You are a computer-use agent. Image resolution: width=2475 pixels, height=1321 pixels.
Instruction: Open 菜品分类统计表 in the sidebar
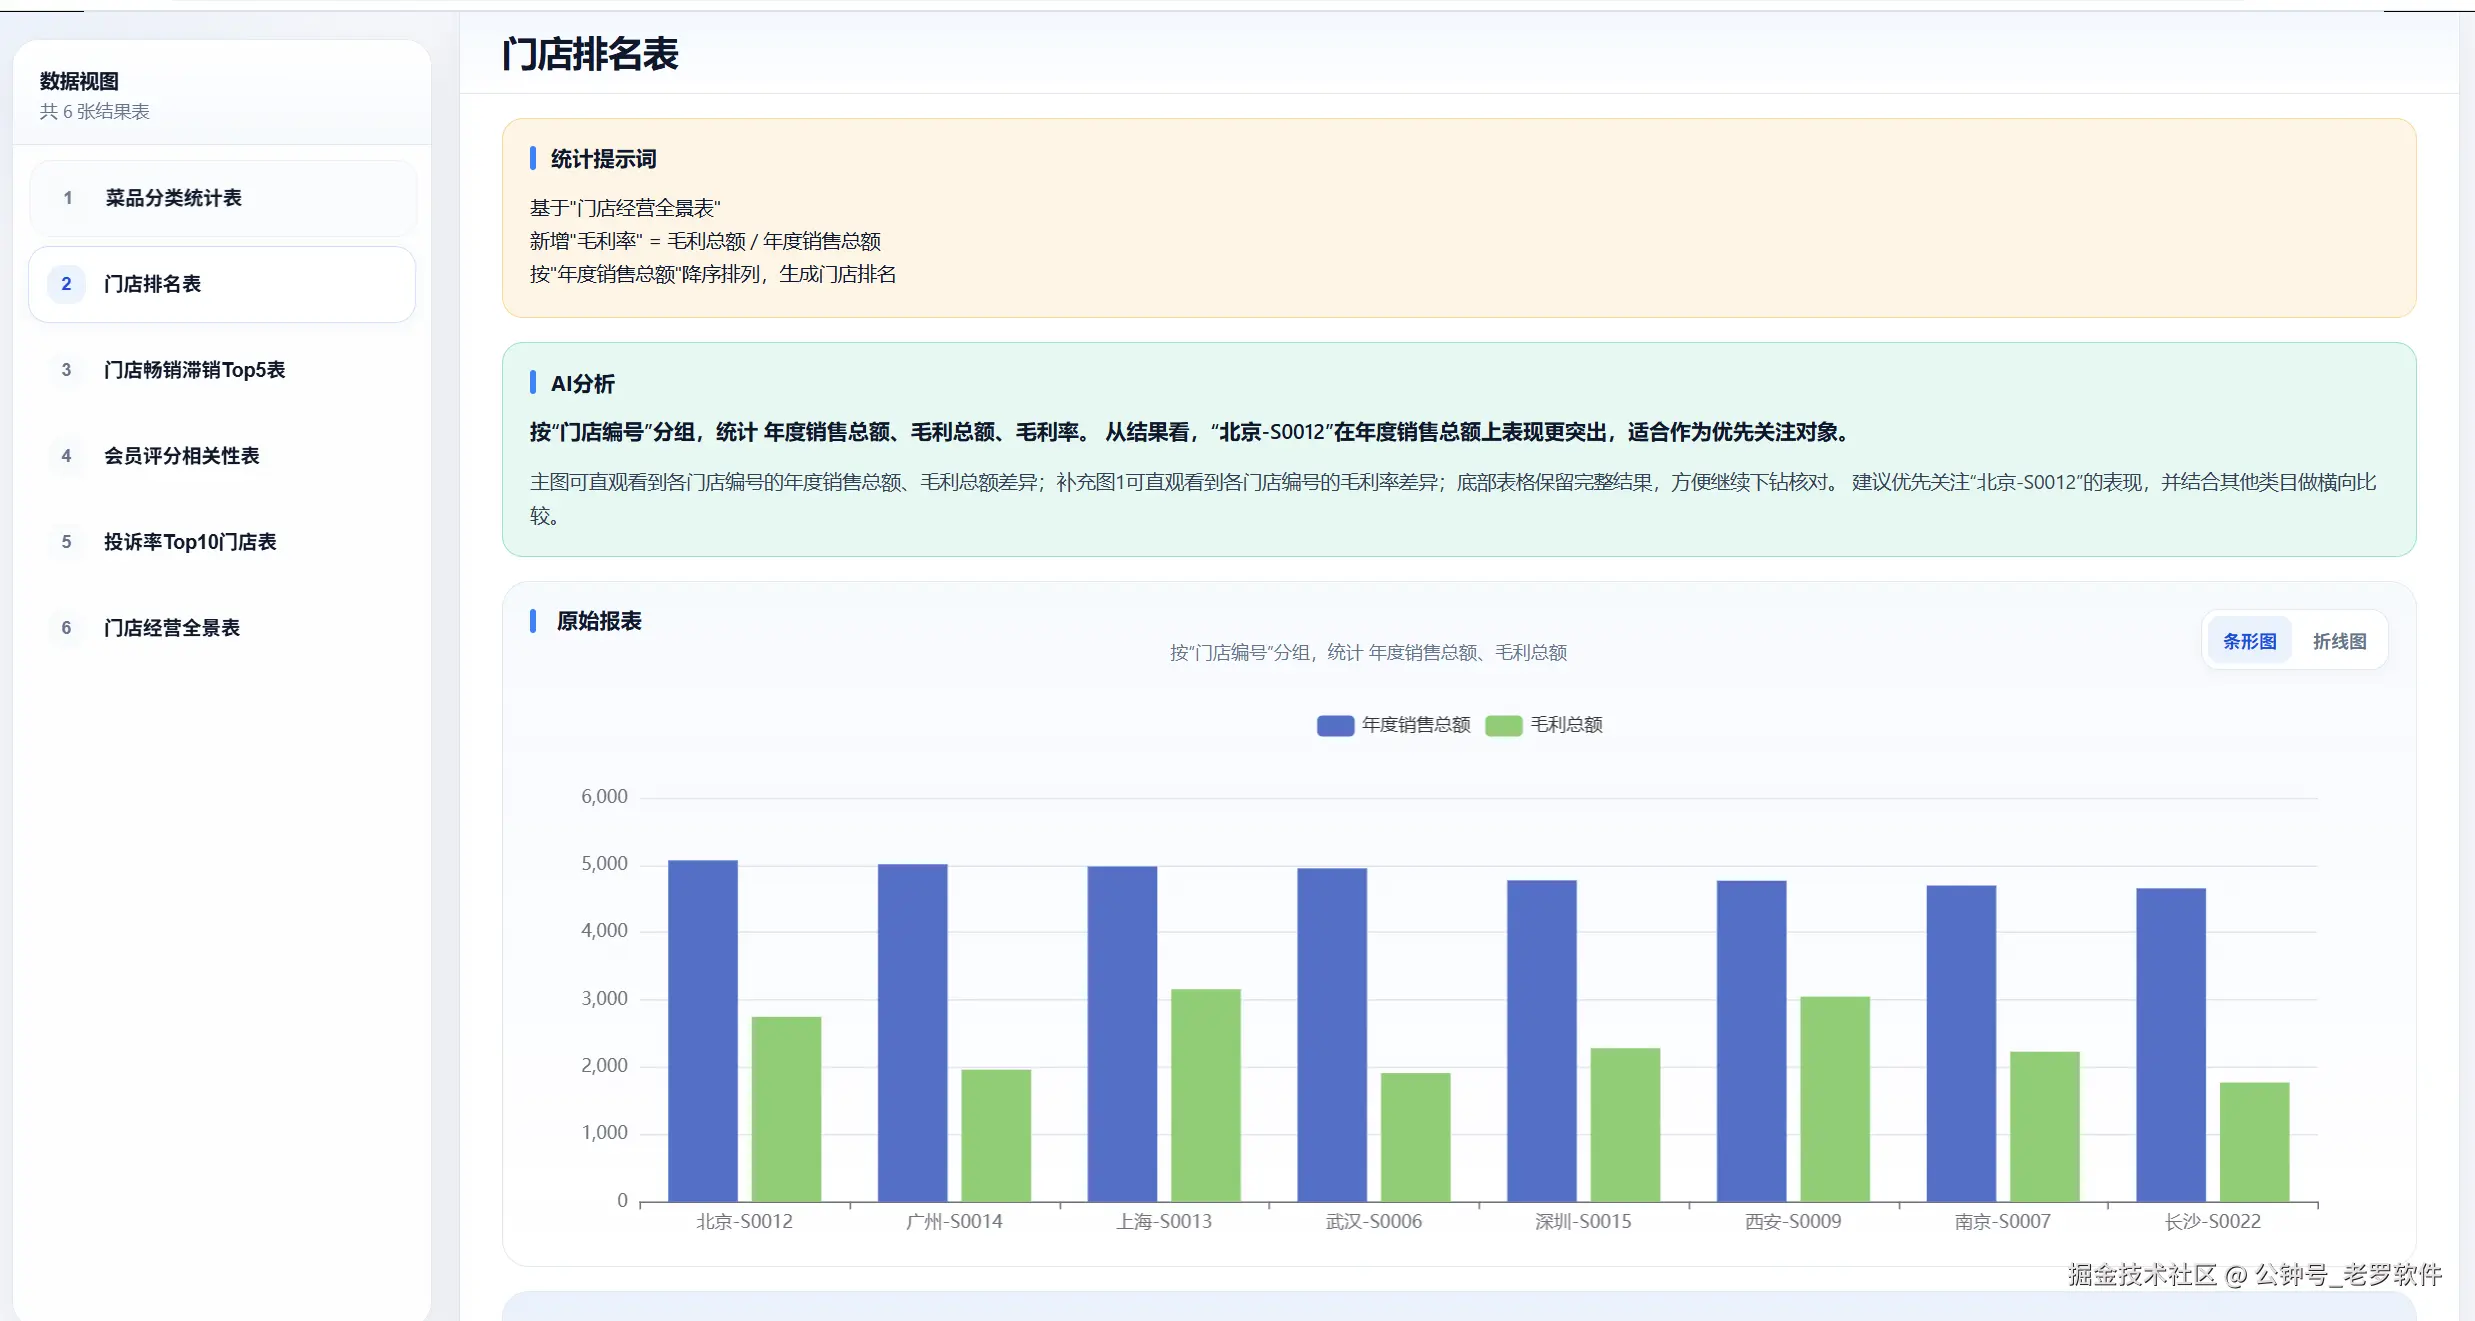(x=222, y=198)
